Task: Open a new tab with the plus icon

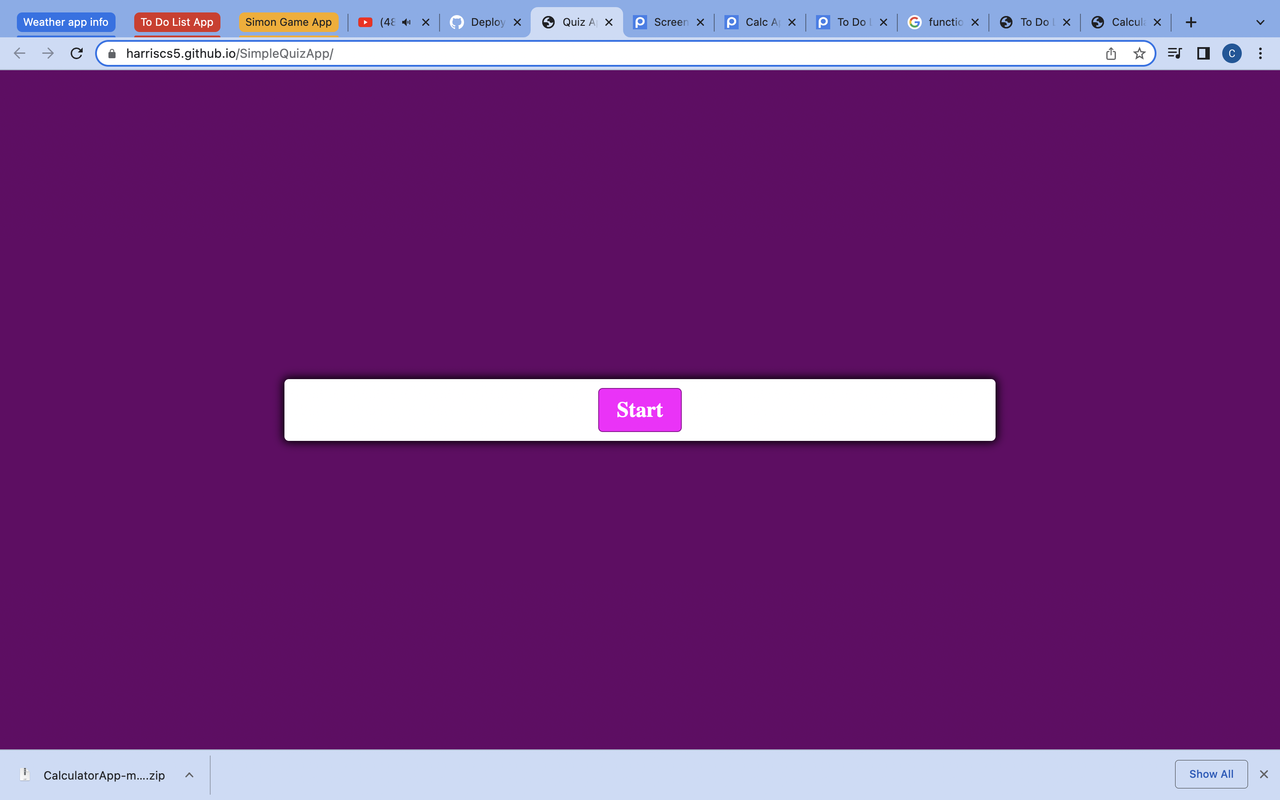Action: click(x=1190, y=21)
